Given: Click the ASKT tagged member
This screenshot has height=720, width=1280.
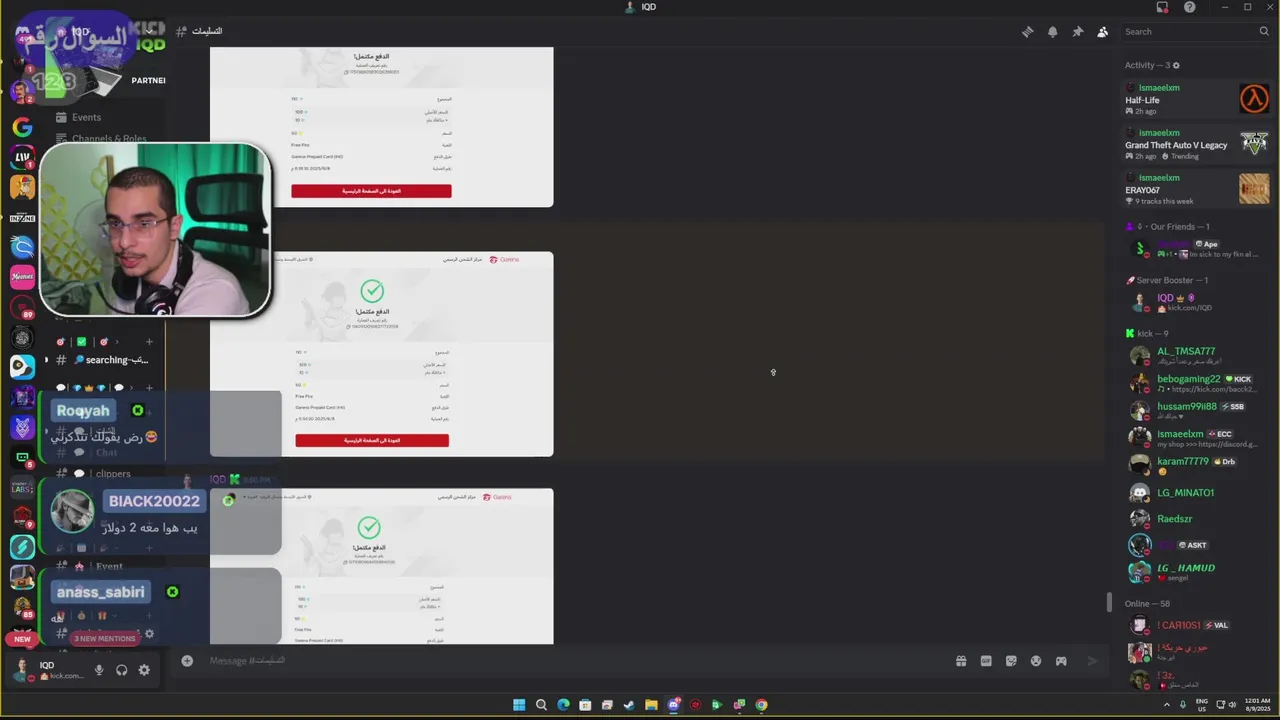Looking at the screenshot, I should [x=1196, y=545].
